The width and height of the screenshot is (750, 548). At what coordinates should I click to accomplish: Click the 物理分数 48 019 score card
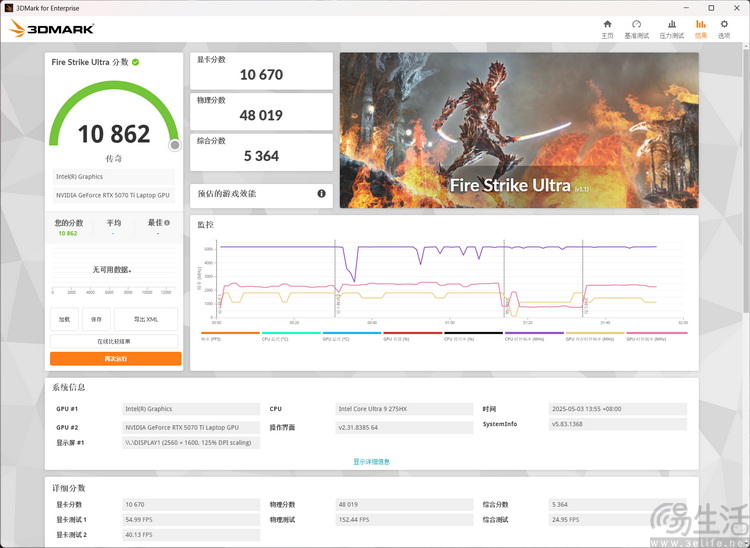[x=261, y=111]
